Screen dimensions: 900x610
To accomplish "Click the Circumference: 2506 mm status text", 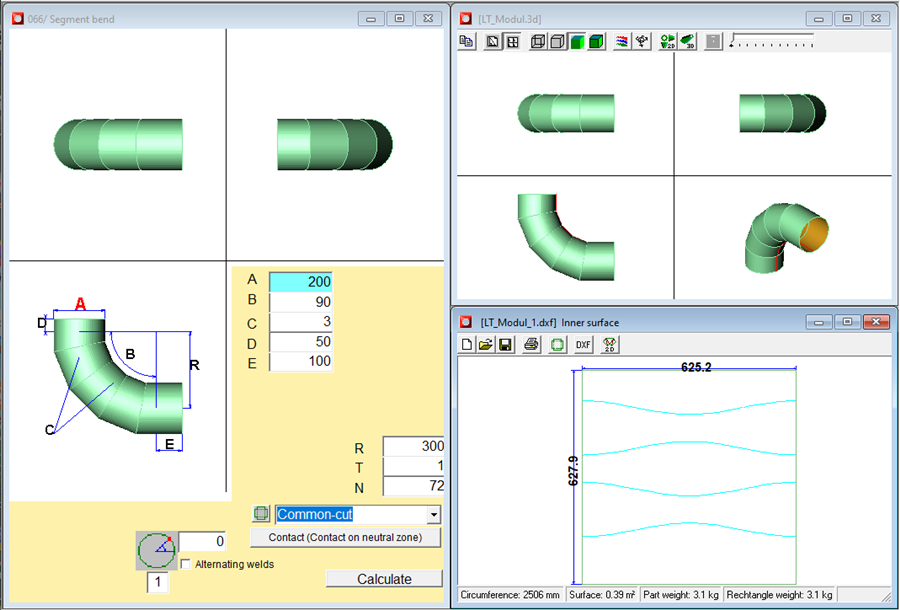I will tap(510, 595).
